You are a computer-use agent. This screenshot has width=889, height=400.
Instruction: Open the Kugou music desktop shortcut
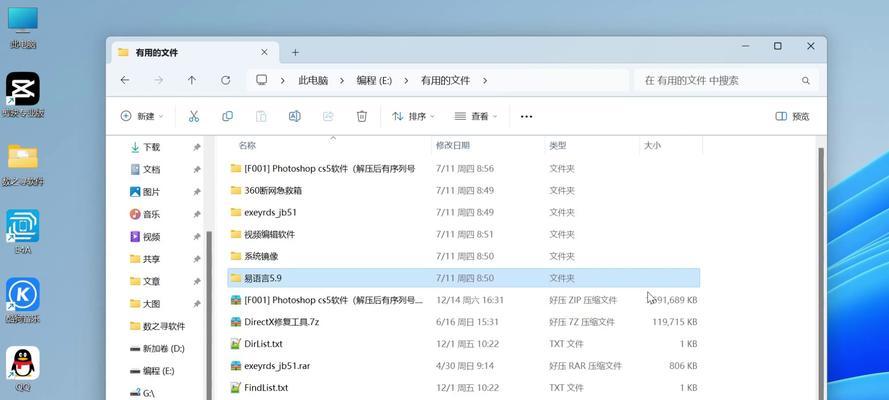pyautogui.click(x=23, y=300)
